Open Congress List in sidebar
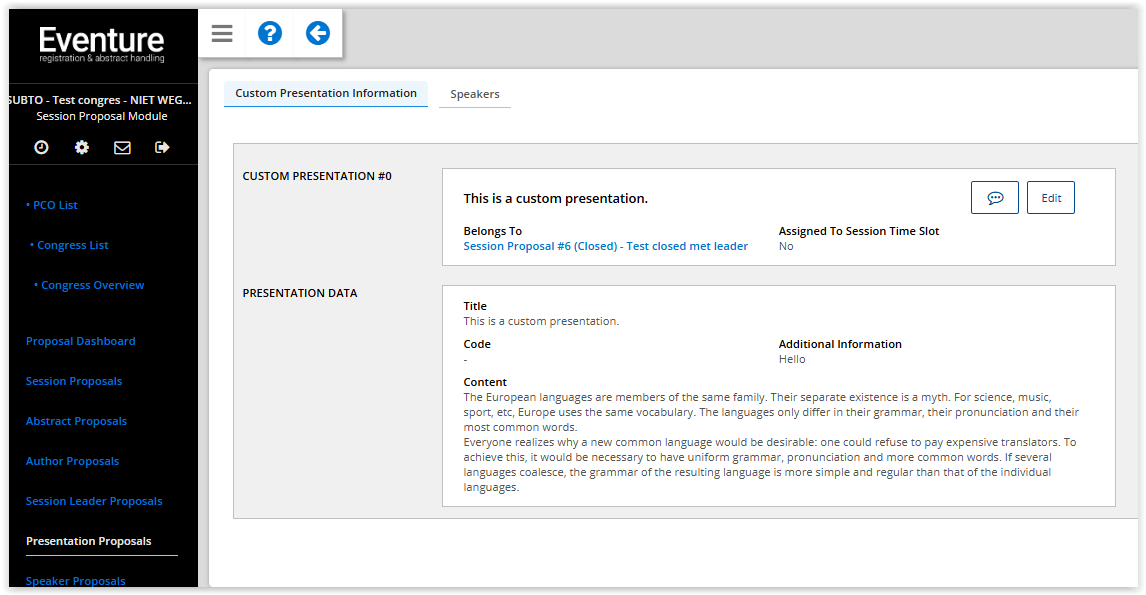This screenshot has width=1146, height=595. click(x=69, y=246)
